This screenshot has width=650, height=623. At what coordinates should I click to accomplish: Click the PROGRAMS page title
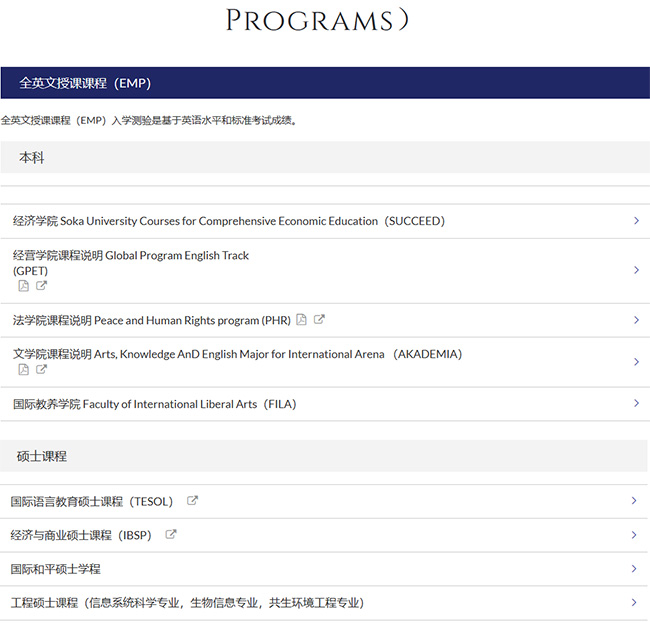[x=317, y=19]
